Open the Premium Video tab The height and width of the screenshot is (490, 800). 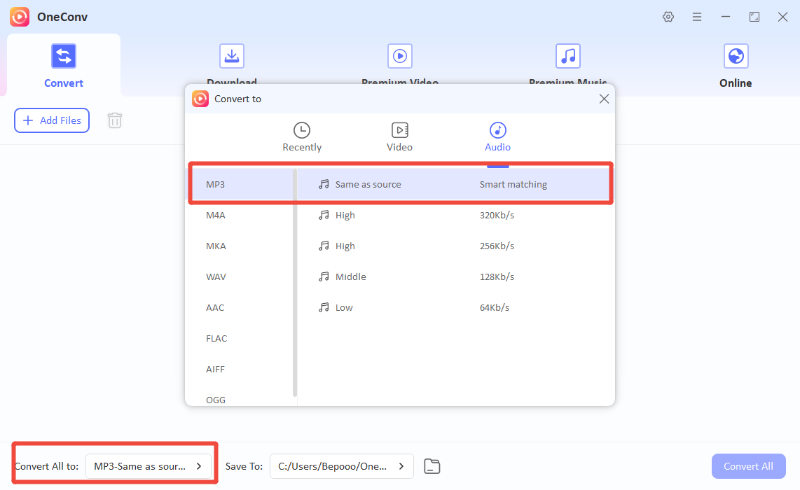point(400,65)
